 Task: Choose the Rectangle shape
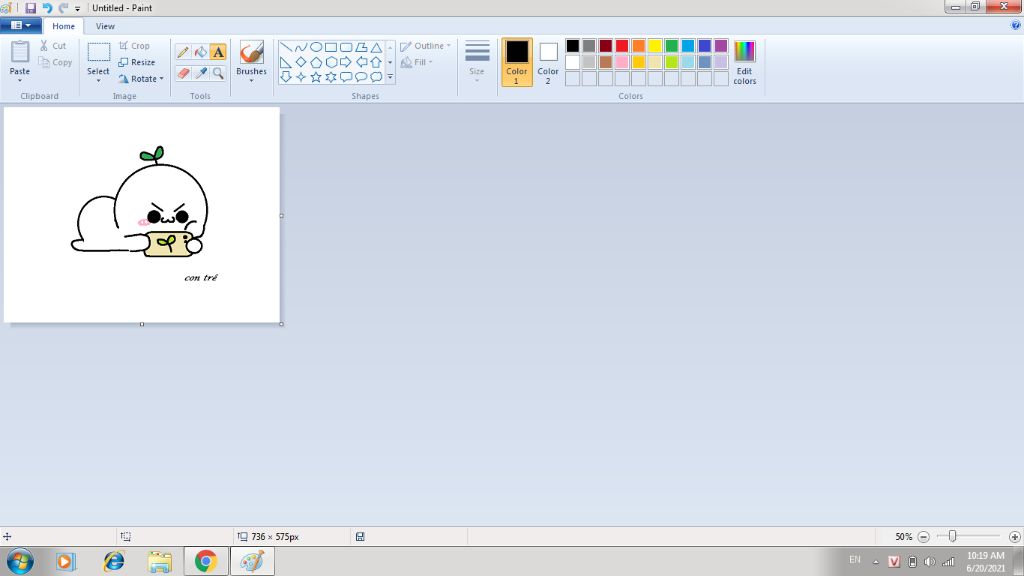tap(331, 47)
